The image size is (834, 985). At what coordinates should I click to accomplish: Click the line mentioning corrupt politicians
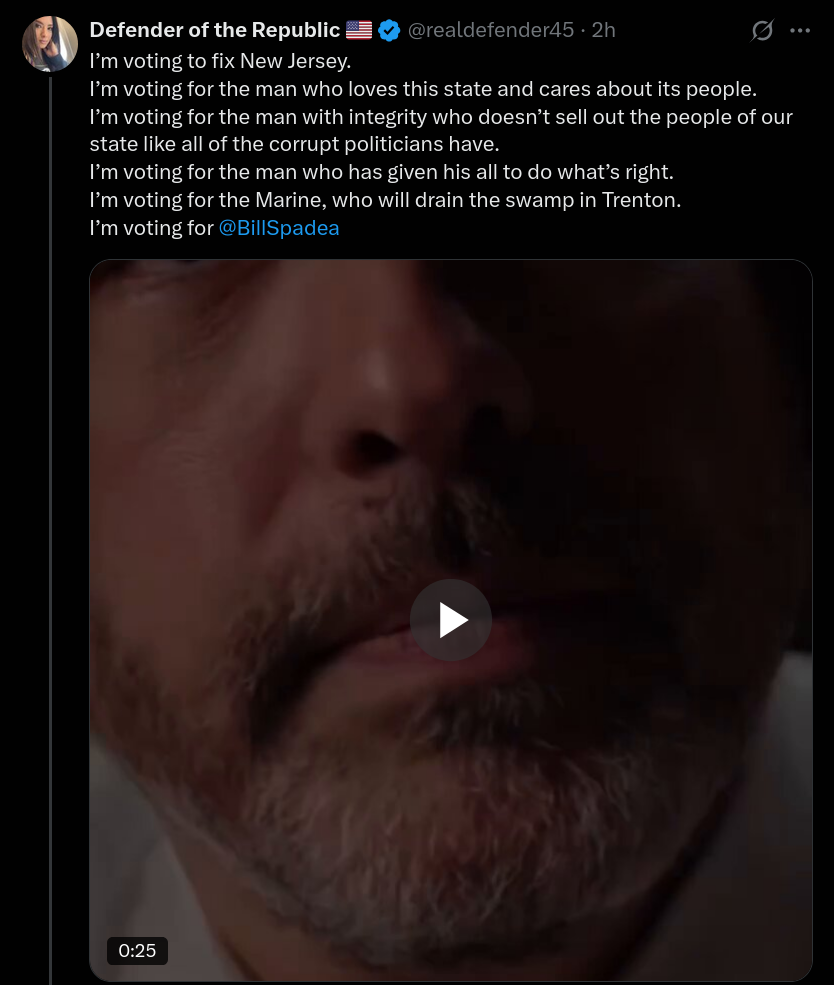click(x=295, y=144)
